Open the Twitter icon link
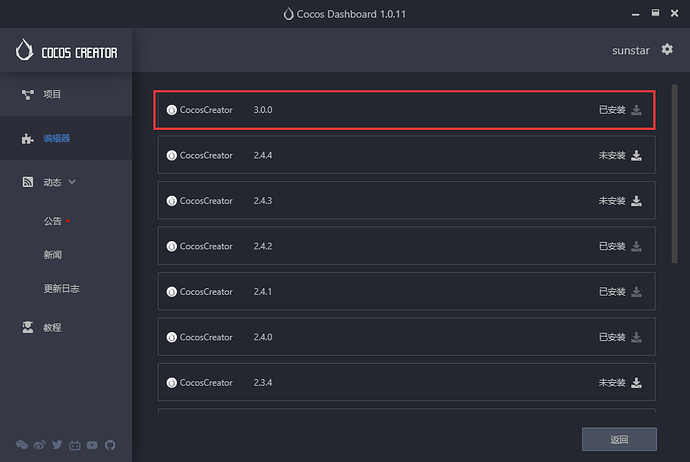This screenshot has width=690, height=462. (x=57, y=445)
